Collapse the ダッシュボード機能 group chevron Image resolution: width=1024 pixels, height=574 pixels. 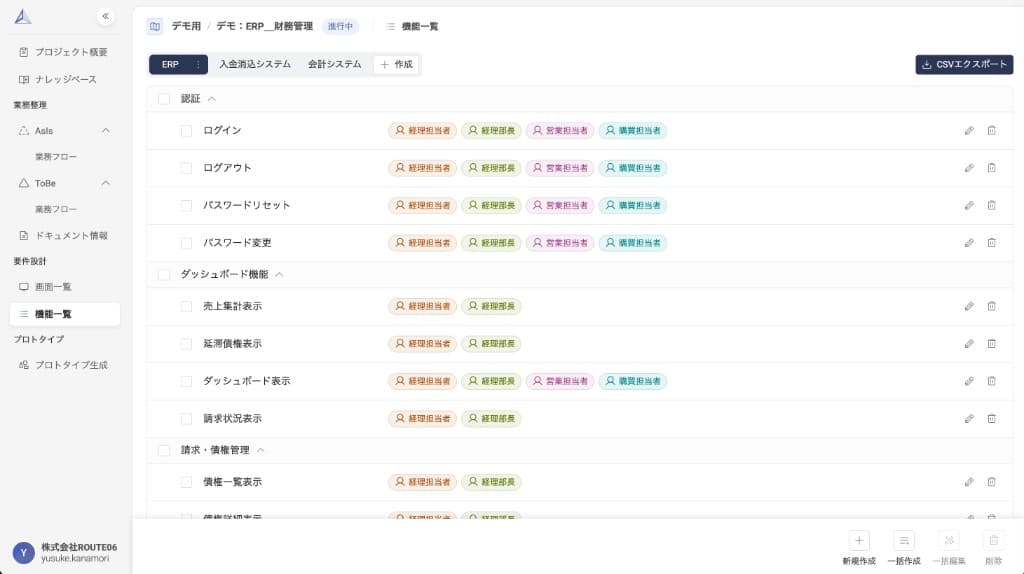pos(280,274)
